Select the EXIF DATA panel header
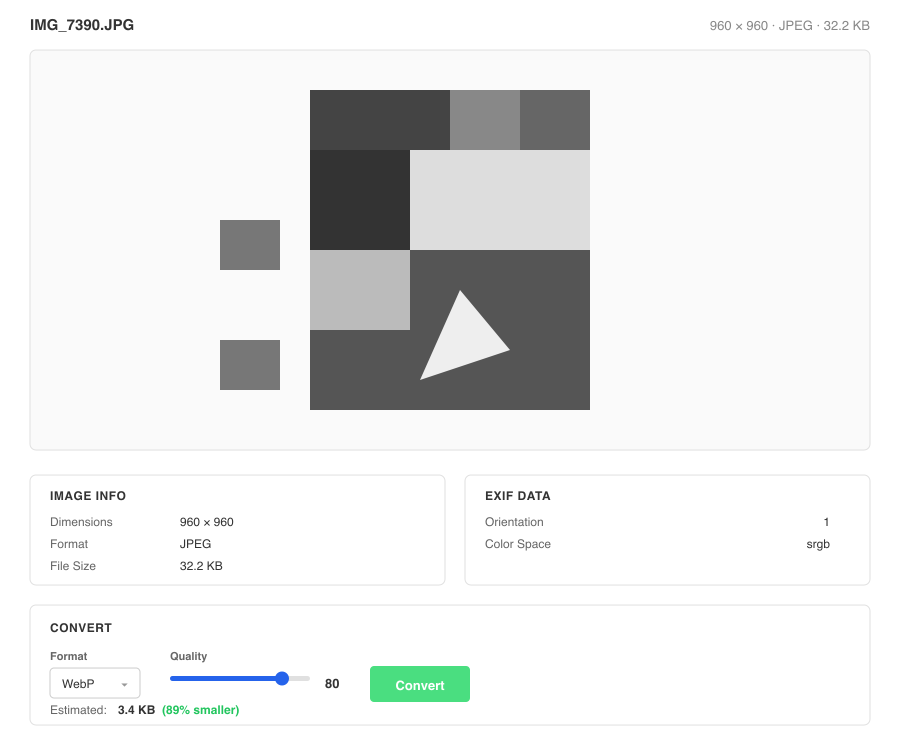This screenshot has width=900, height=750. (x=517, y=495)
